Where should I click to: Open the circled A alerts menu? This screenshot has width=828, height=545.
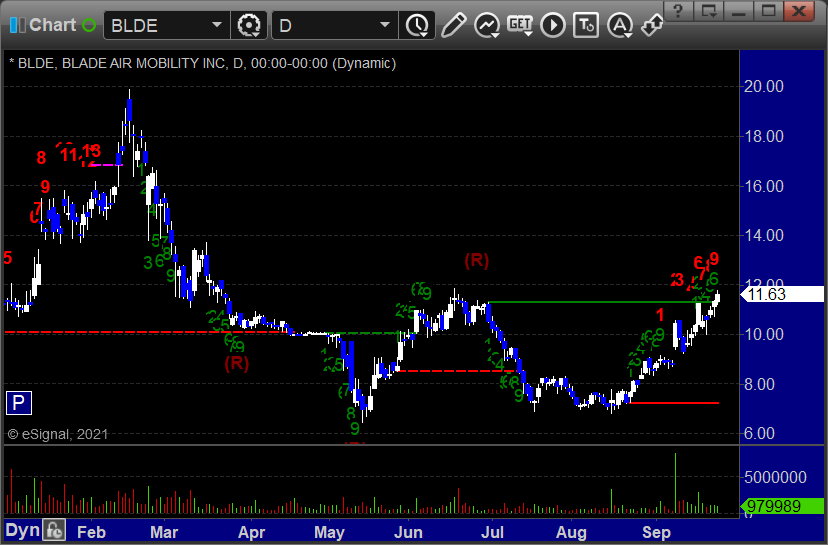[620, 25]
